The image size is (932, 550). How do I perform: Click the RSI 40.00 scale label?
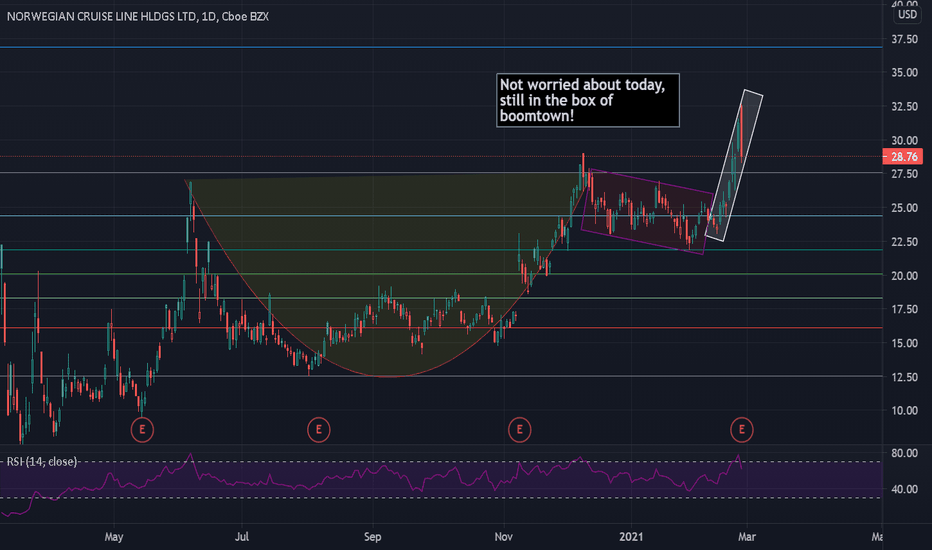point(904,489)
